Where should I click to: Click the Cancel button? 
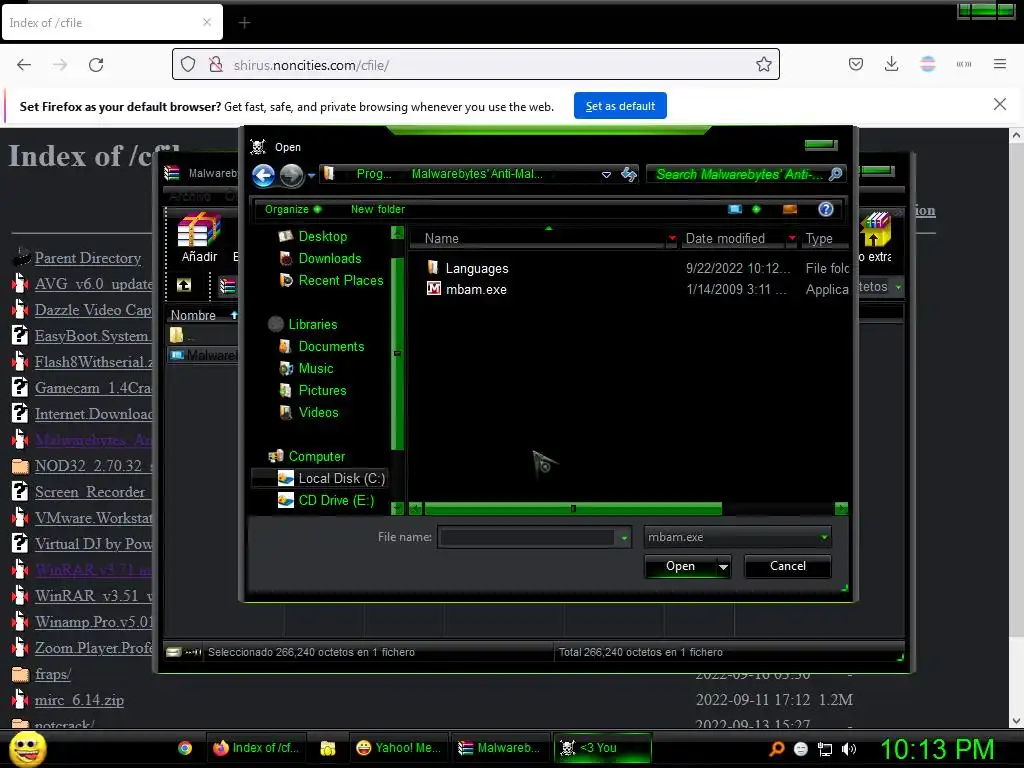(788, 566)
